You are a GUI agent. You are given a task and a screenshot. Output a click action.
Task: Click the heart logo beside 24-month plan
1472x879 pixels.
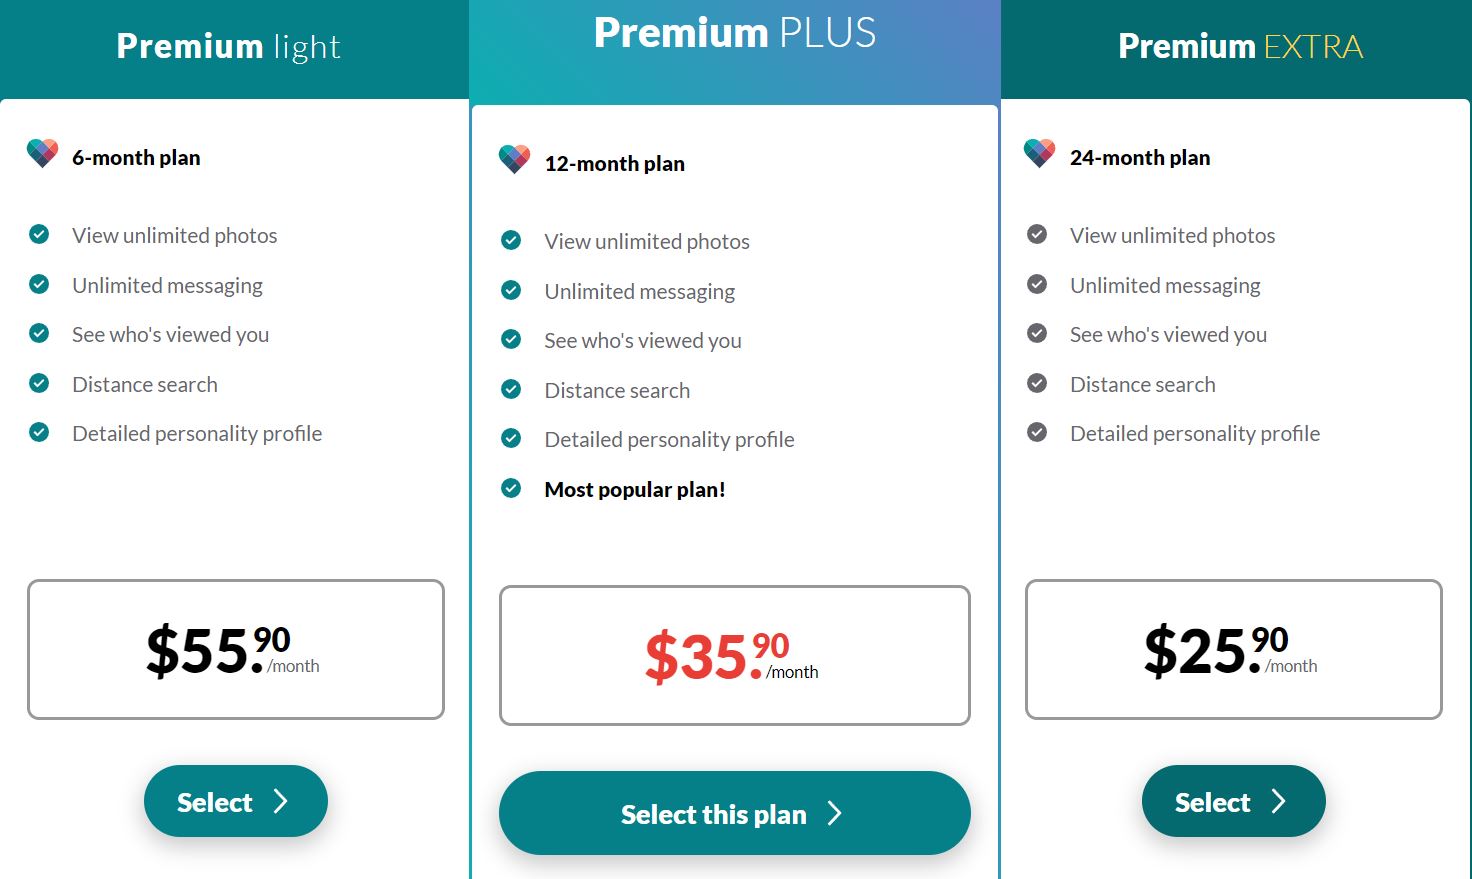click(x=1040, y=153)
